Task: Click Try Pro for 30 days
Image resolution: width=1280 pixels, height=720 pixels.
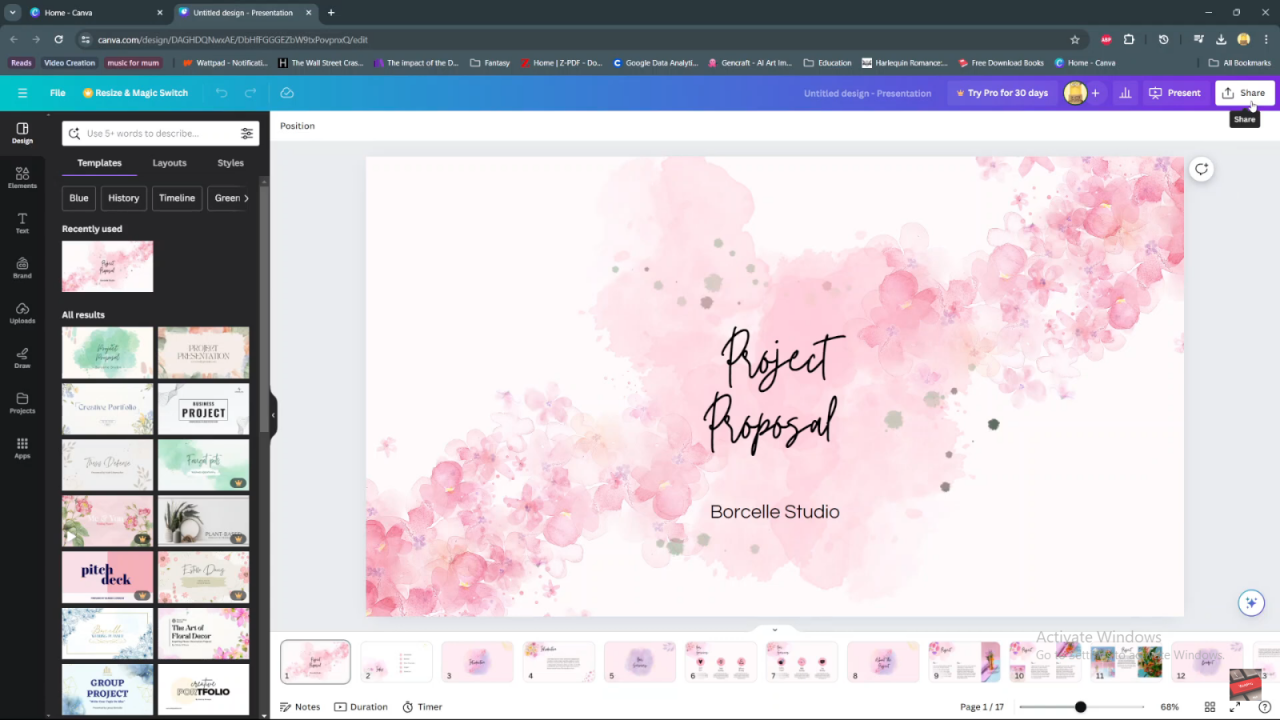Action: point(1001,93)
